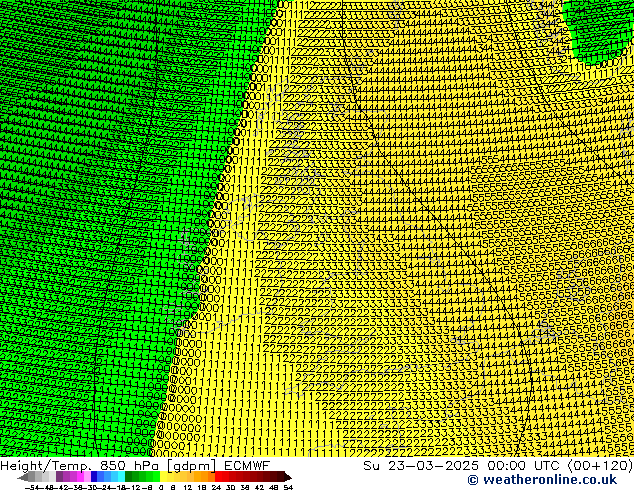Screen dimensions: 634x490
Task: Click the dark brown right arrow end of legend
Action: (288, 477)
